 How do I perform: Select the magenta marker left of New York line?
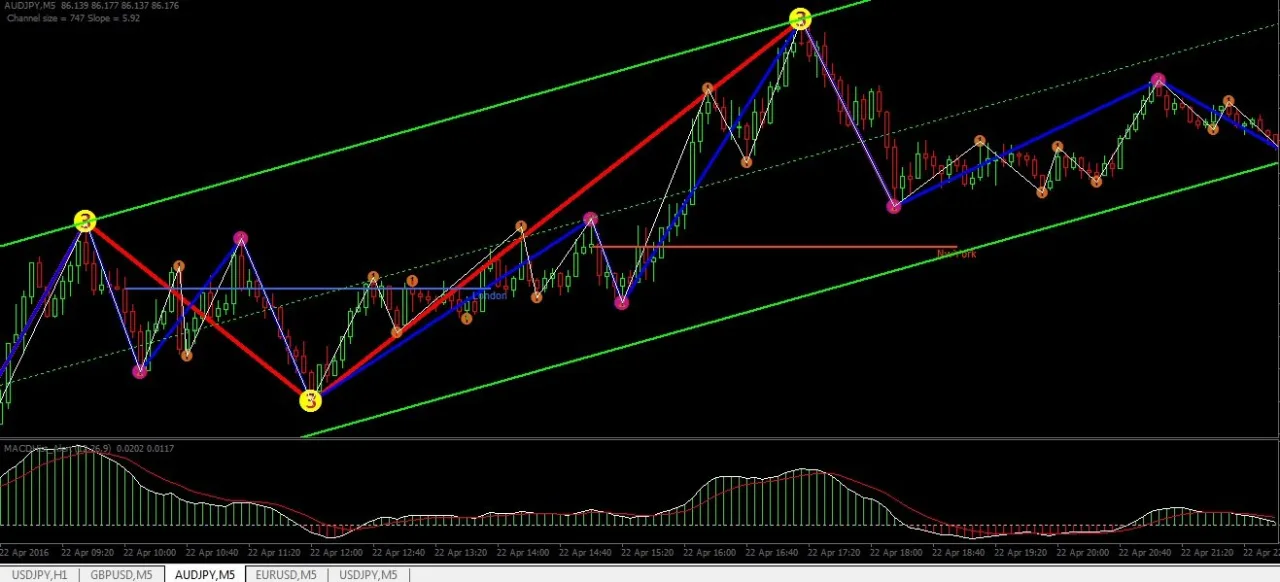[591, 218]
